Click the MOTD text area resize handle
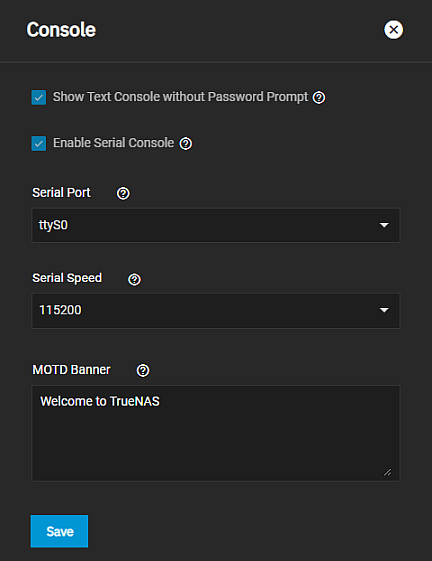Image resolution: width=432 pixels, height=561 pixels. pos(388,472)
